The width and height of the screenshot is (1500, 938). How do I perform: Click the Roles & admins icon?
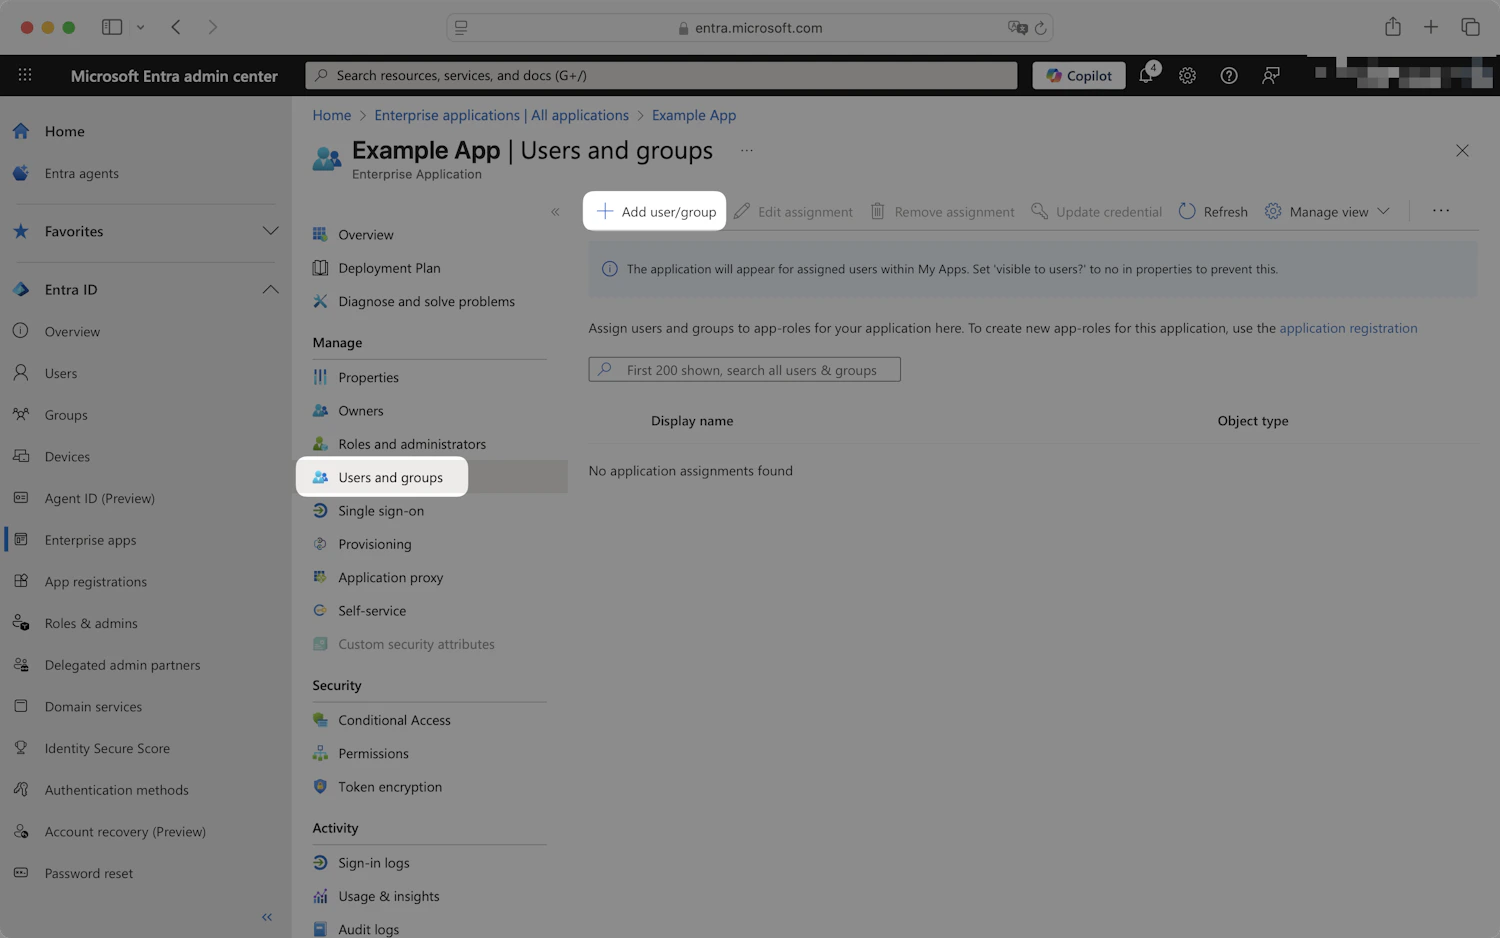click(21, 623)
